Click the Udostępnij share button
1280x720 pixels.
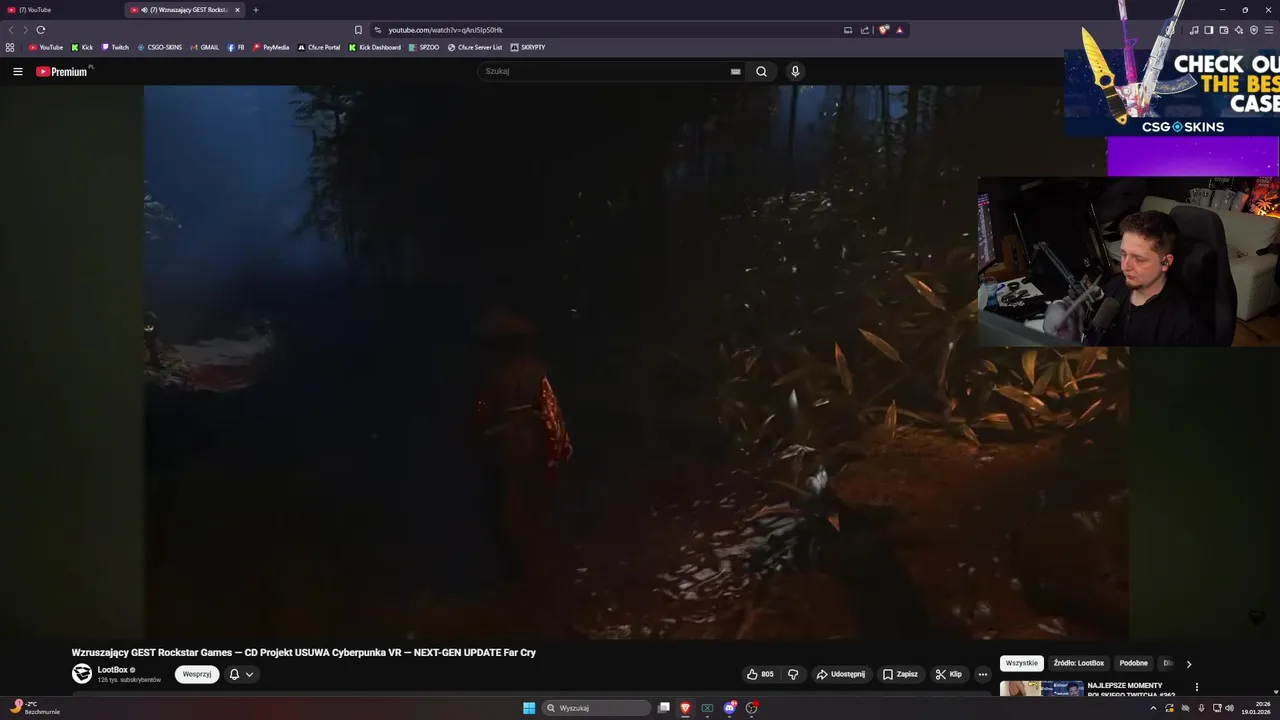841,674
